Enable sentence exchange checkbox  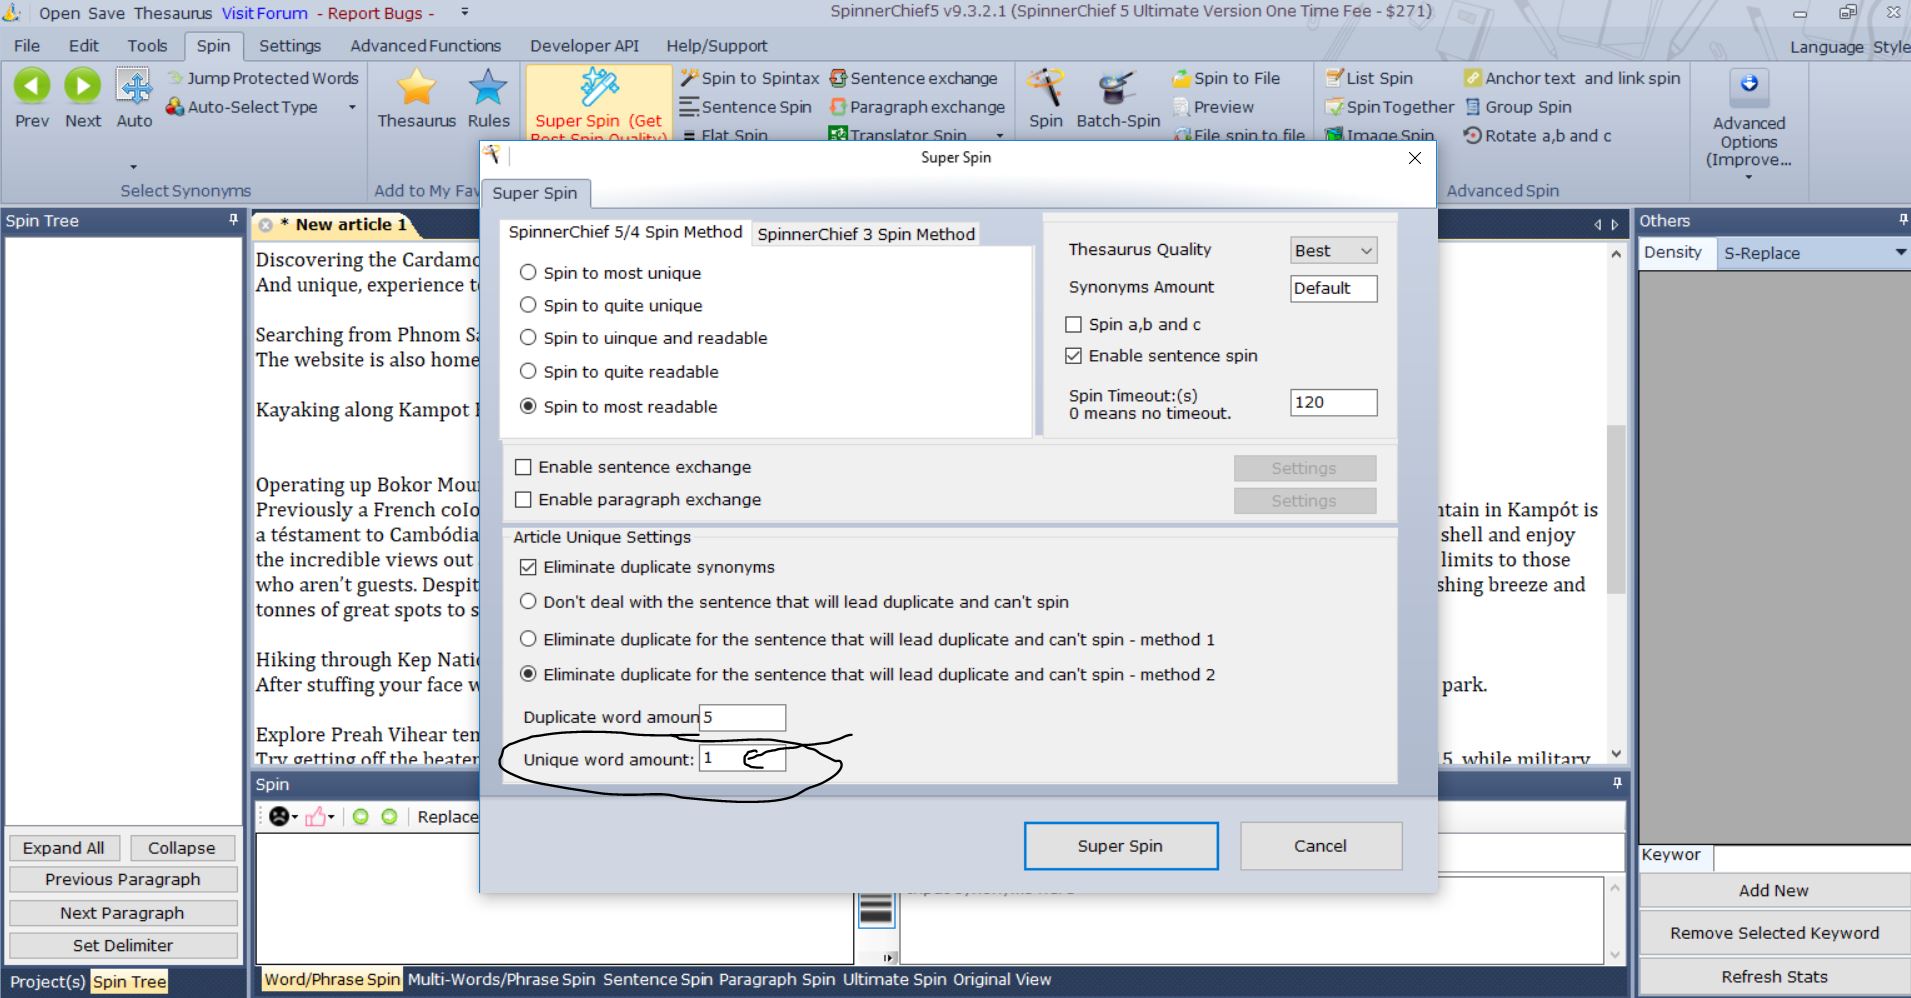point(523,467)
